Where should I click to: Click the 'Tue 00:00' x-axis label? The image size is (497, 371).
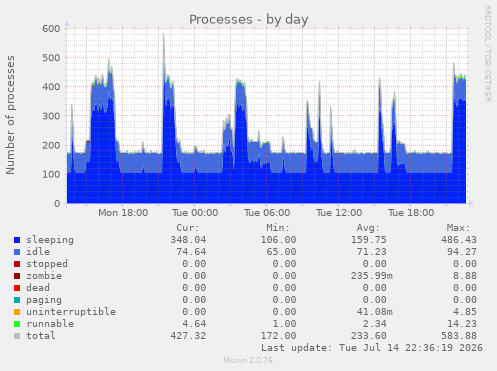click(x=195, y=213)
